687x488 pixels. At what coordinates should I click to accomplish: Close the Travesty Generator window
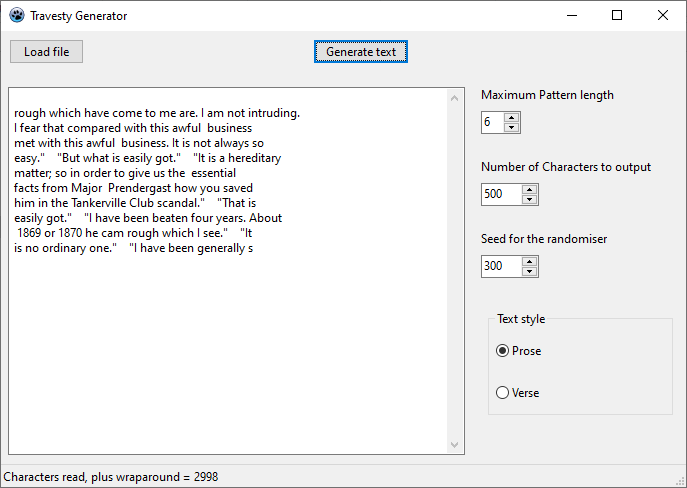tap(663, 15)
